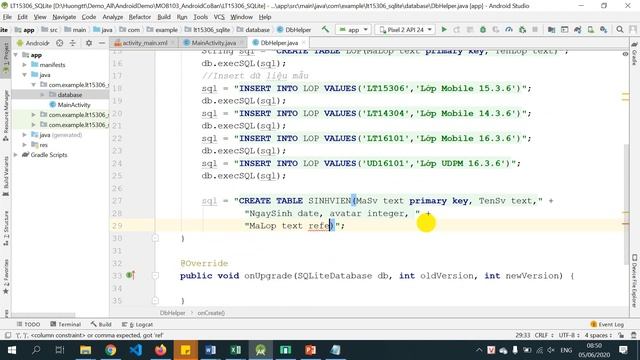Open Chrome from the taskbar
This screenshot has width=640, height=360.
coord(110,350)
